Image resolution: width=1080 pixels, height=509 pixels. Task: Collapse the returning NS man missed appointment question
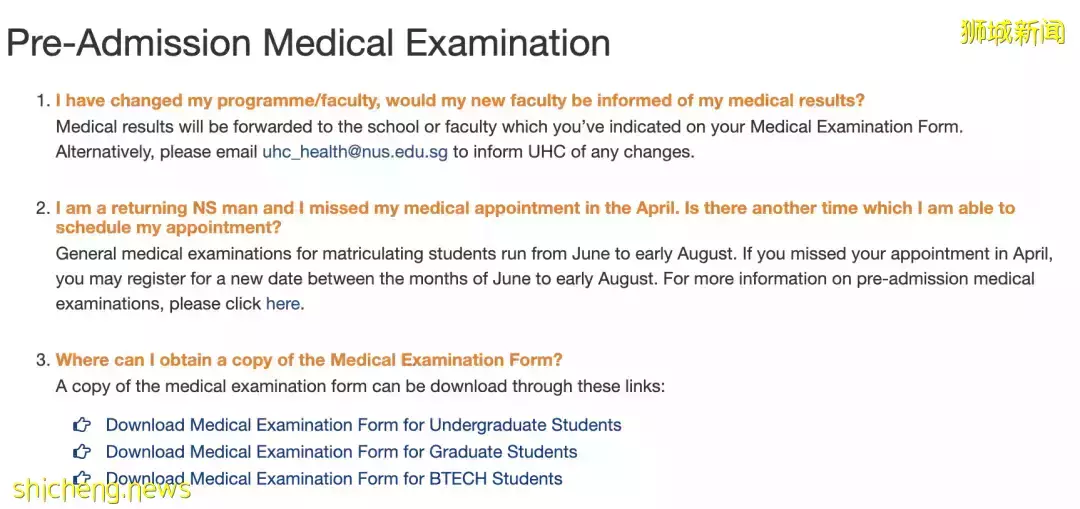coord(535,208)
